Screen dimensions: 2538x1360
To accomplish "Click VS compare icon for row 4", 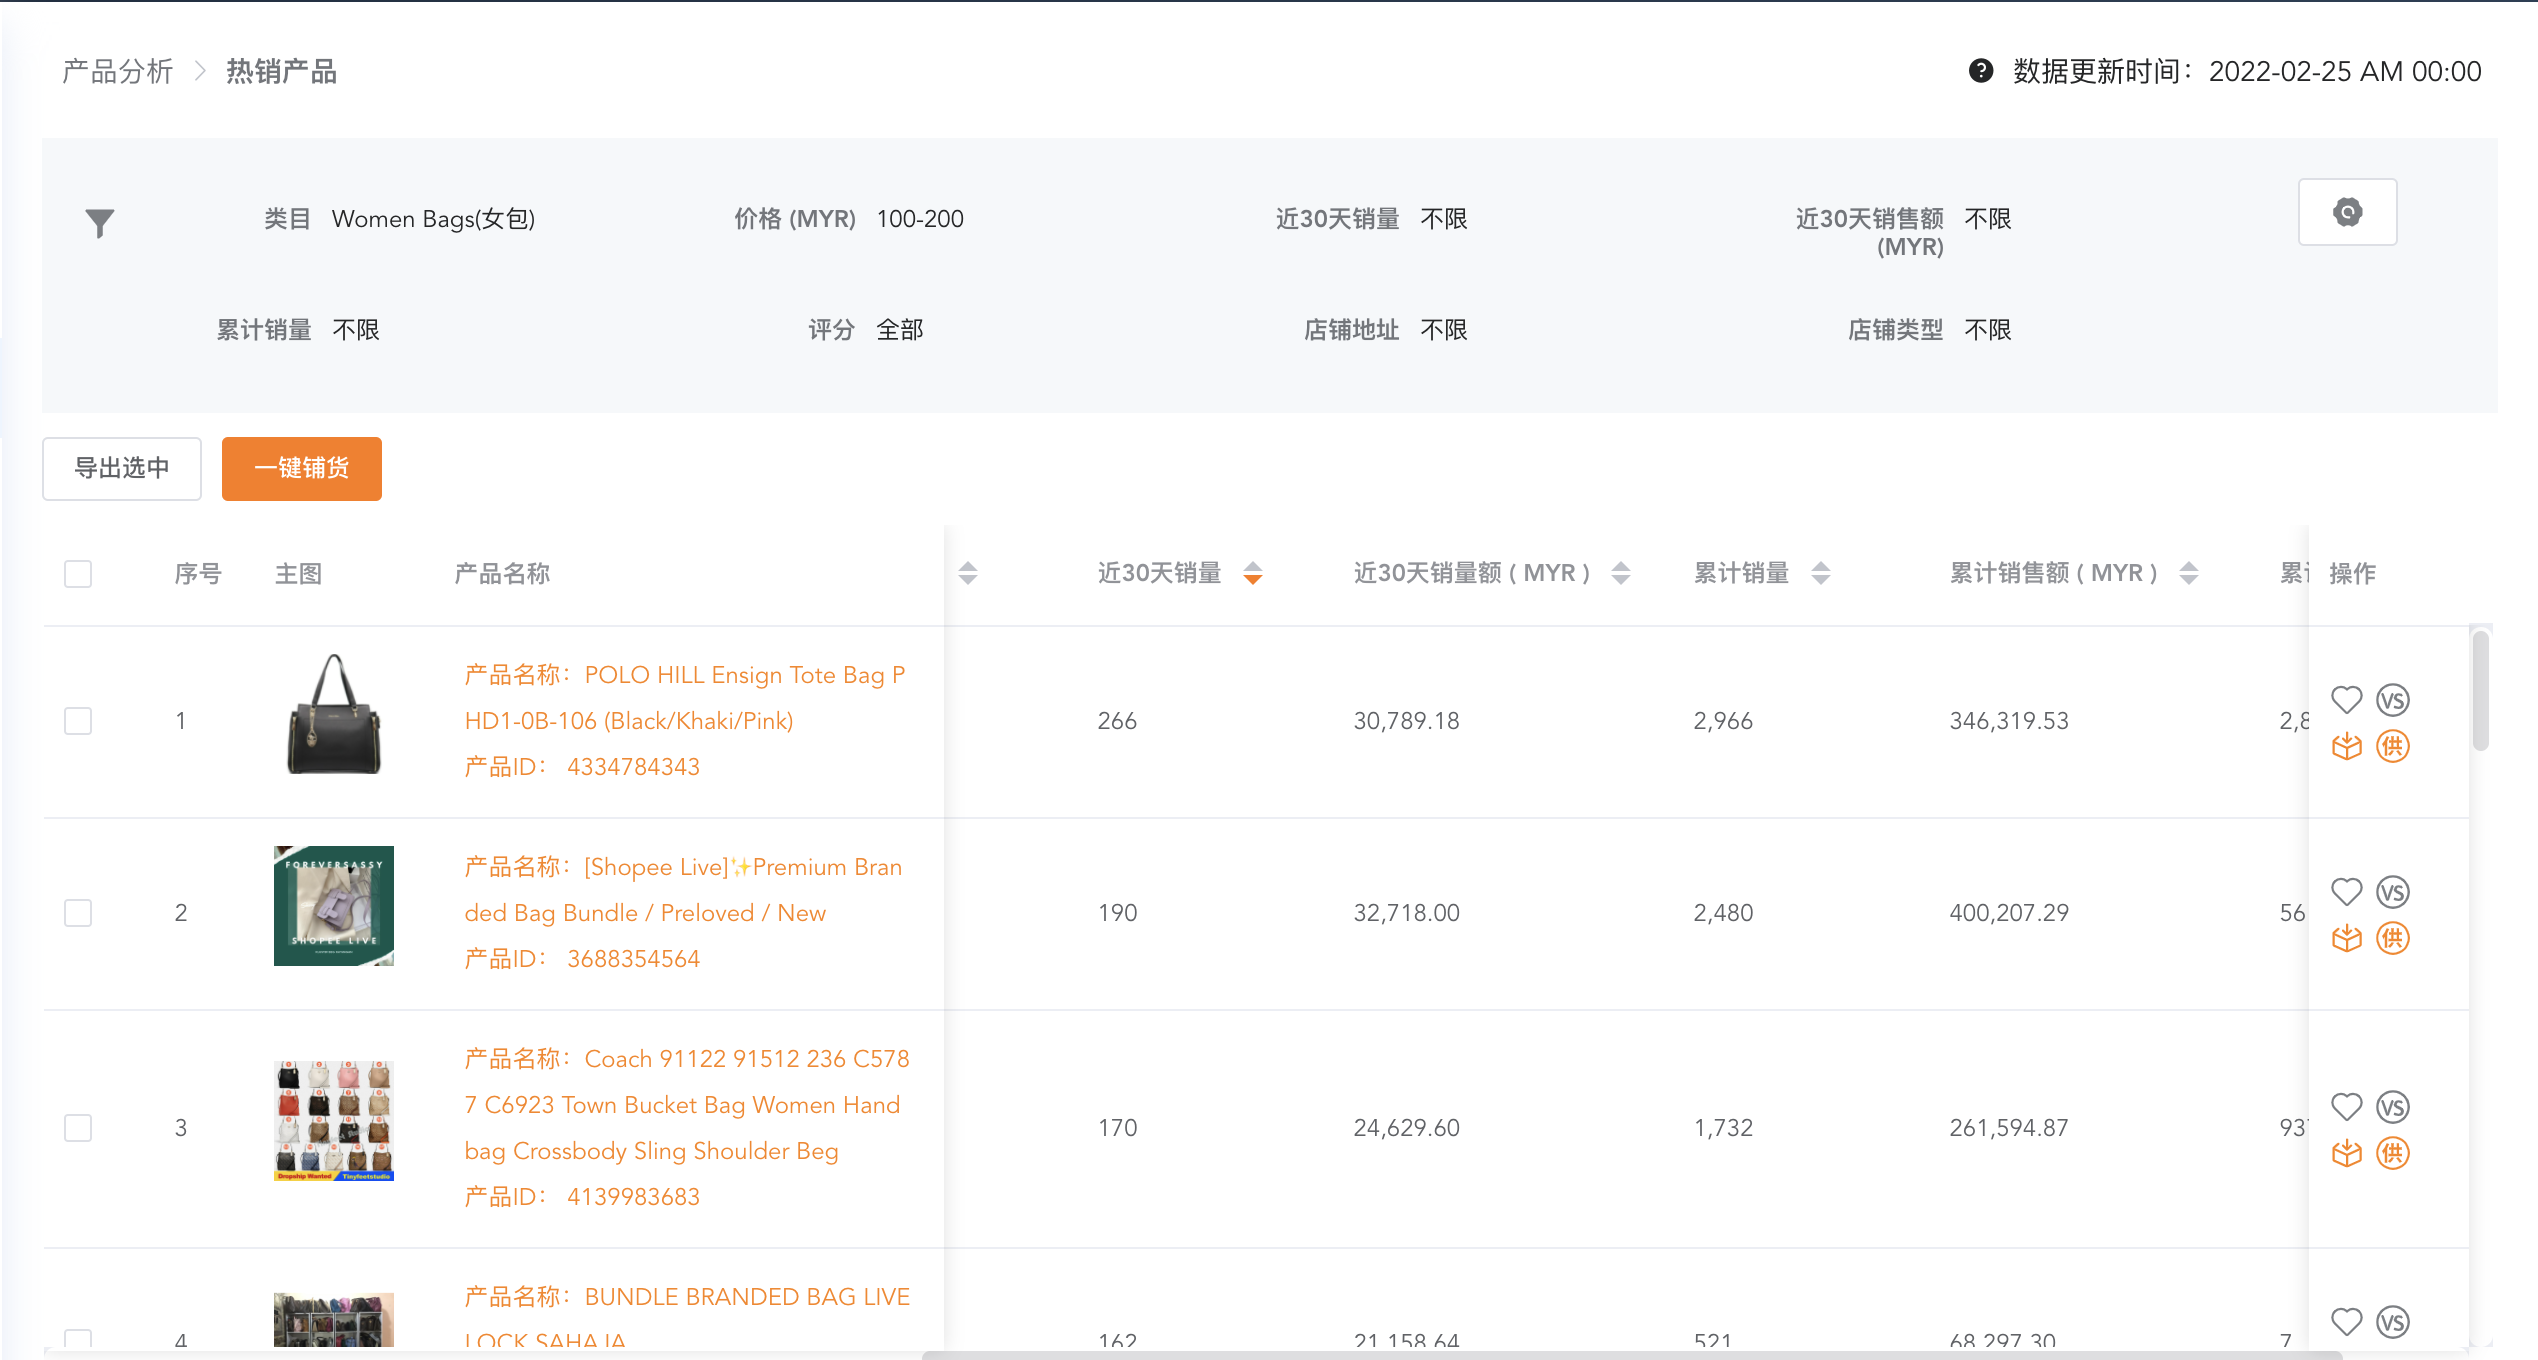I will click(x=2393, y=1321).
